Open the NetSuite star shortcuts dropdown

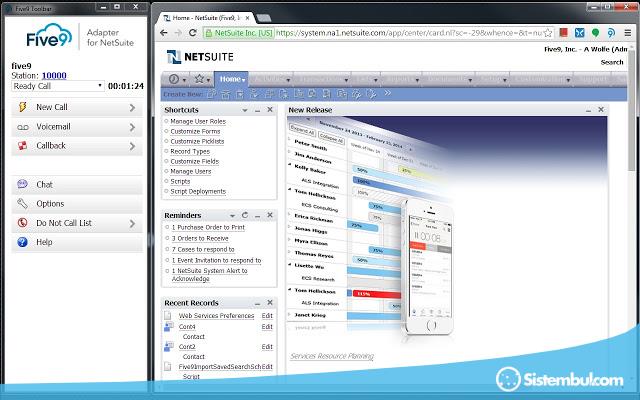202,79
